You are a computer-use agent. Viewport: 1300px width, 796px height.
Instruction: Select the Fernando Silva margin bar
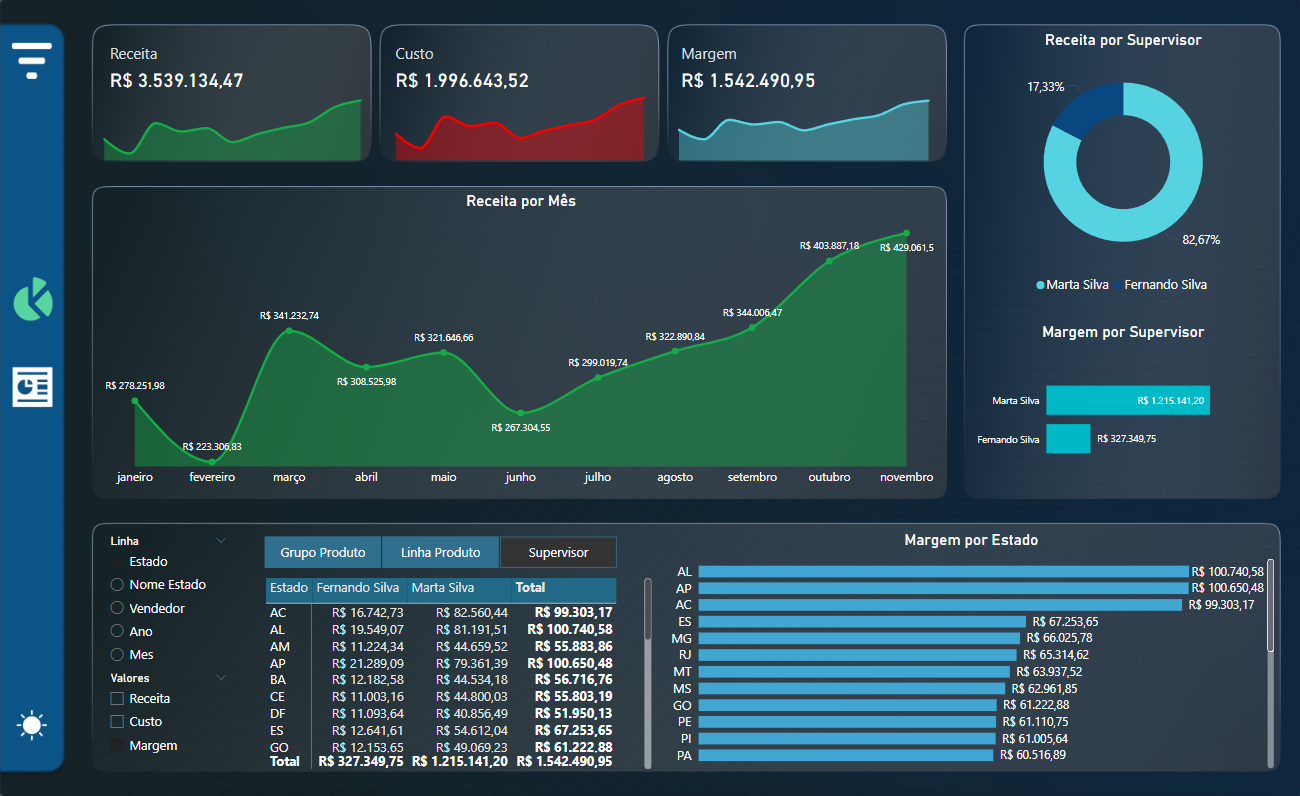1068,438
